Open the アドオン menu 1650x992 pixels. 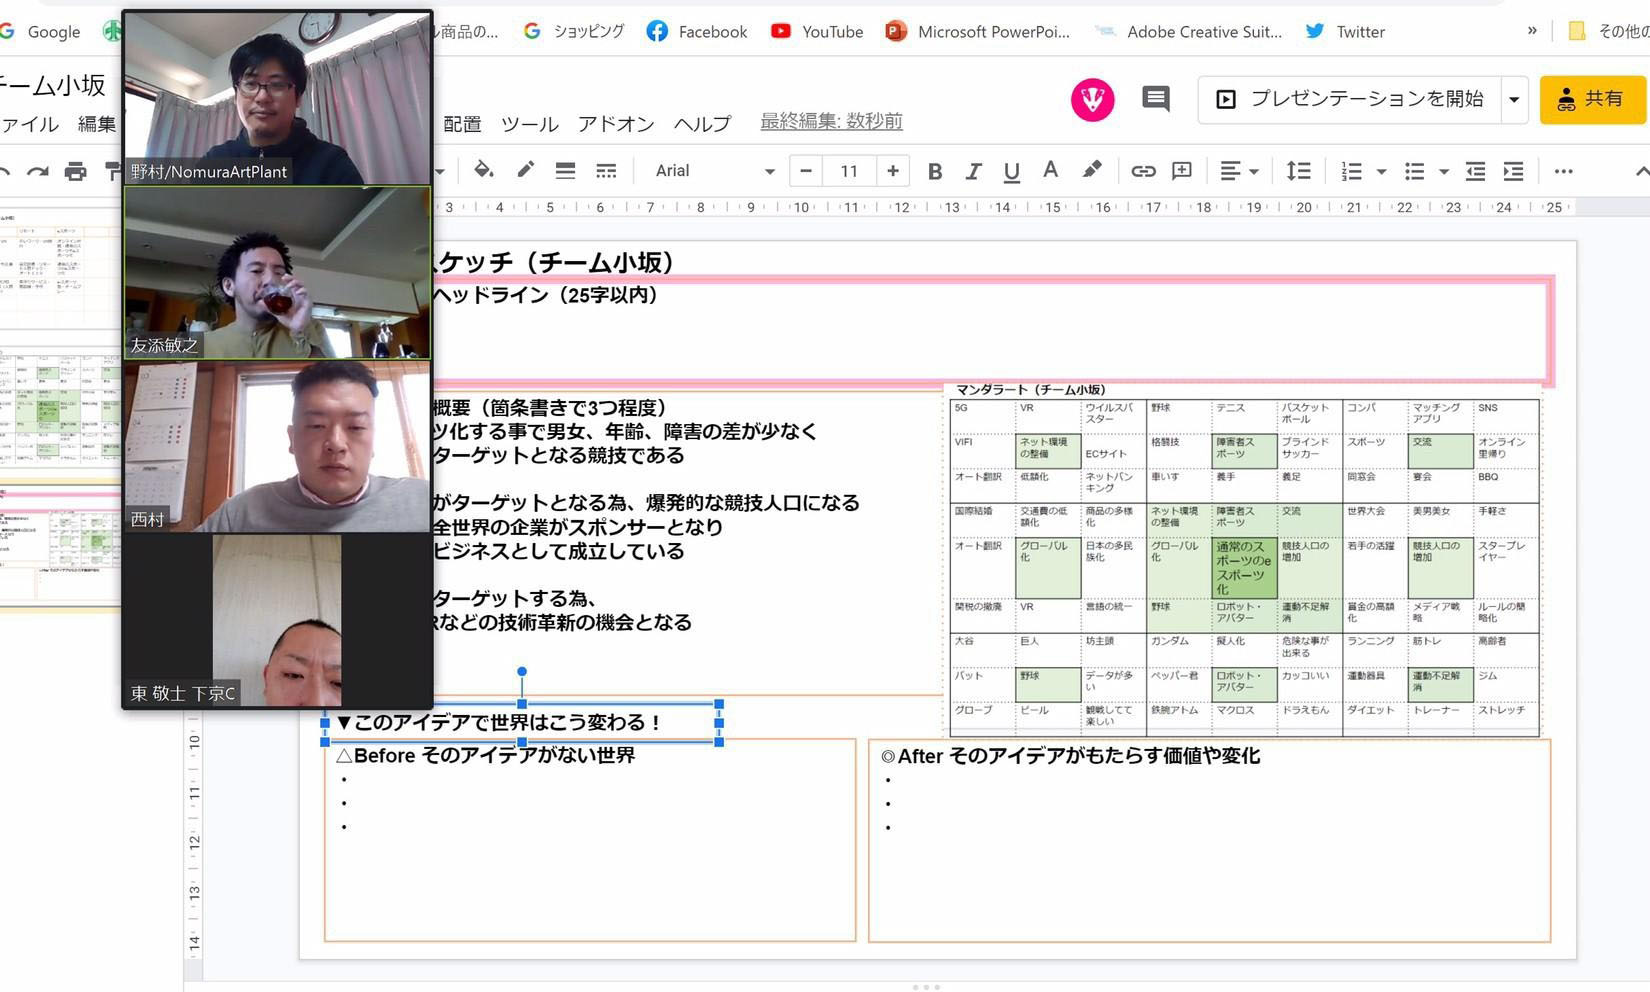pyautogui.click(x=615, y=124)
